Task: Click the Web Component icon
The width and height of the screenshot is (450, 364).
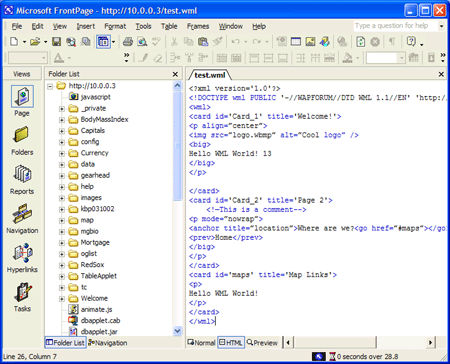Action: 282,42
